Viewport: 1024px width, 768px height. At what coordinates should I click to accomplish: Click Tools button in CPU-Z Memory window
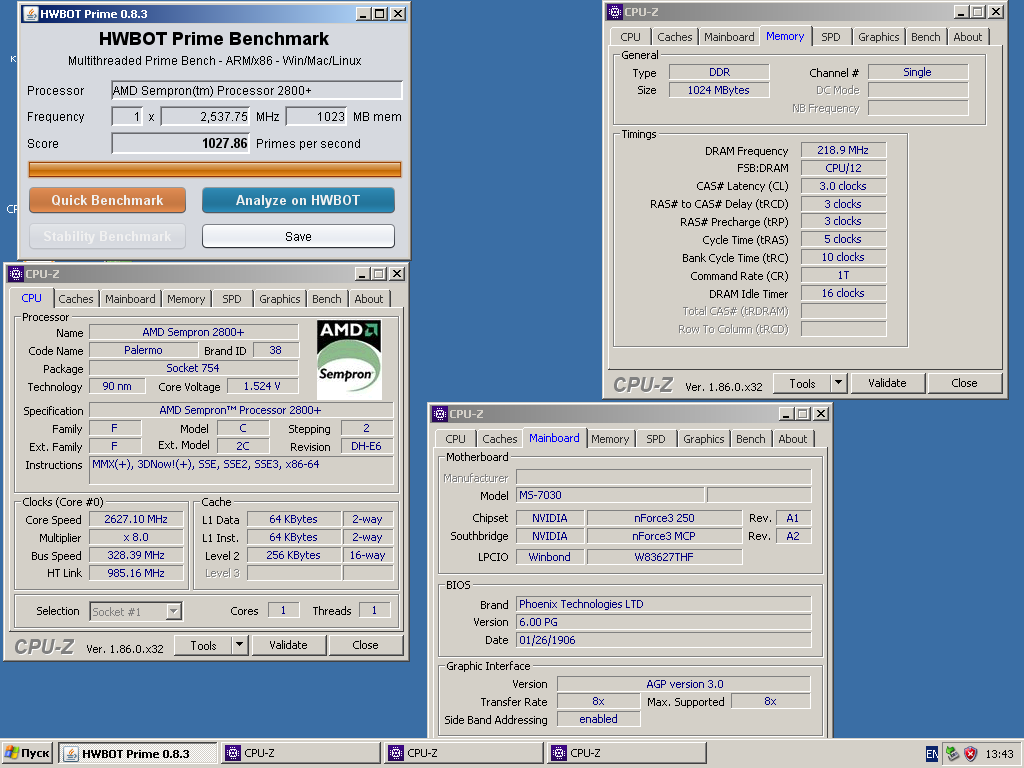click(x=802, y=383)
